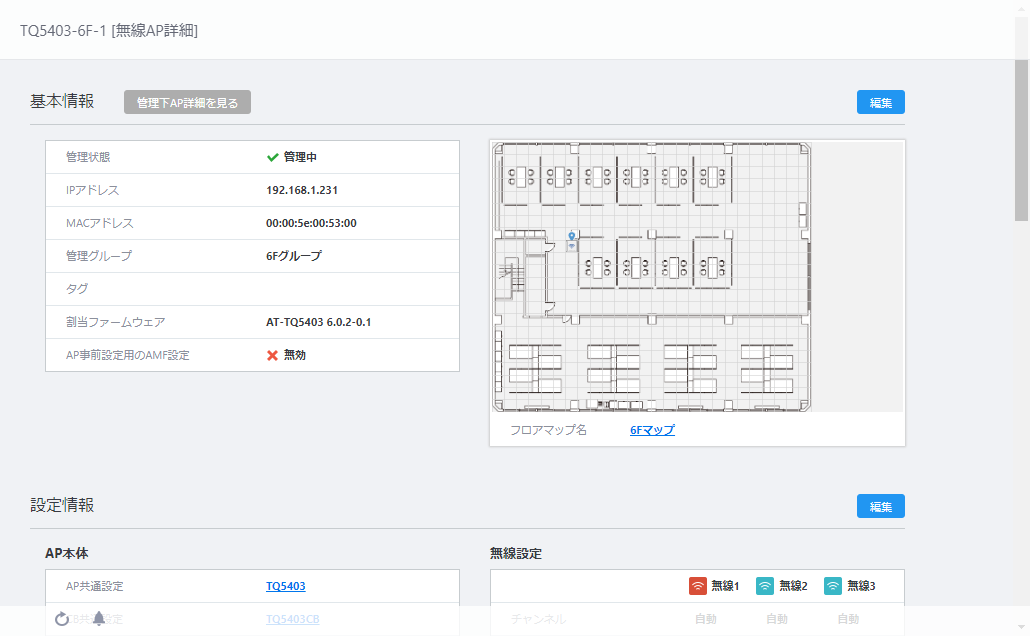The image size is (1030, 636).
Task: Select IP address value 192.168.1.231
Action: pos(302,191)
